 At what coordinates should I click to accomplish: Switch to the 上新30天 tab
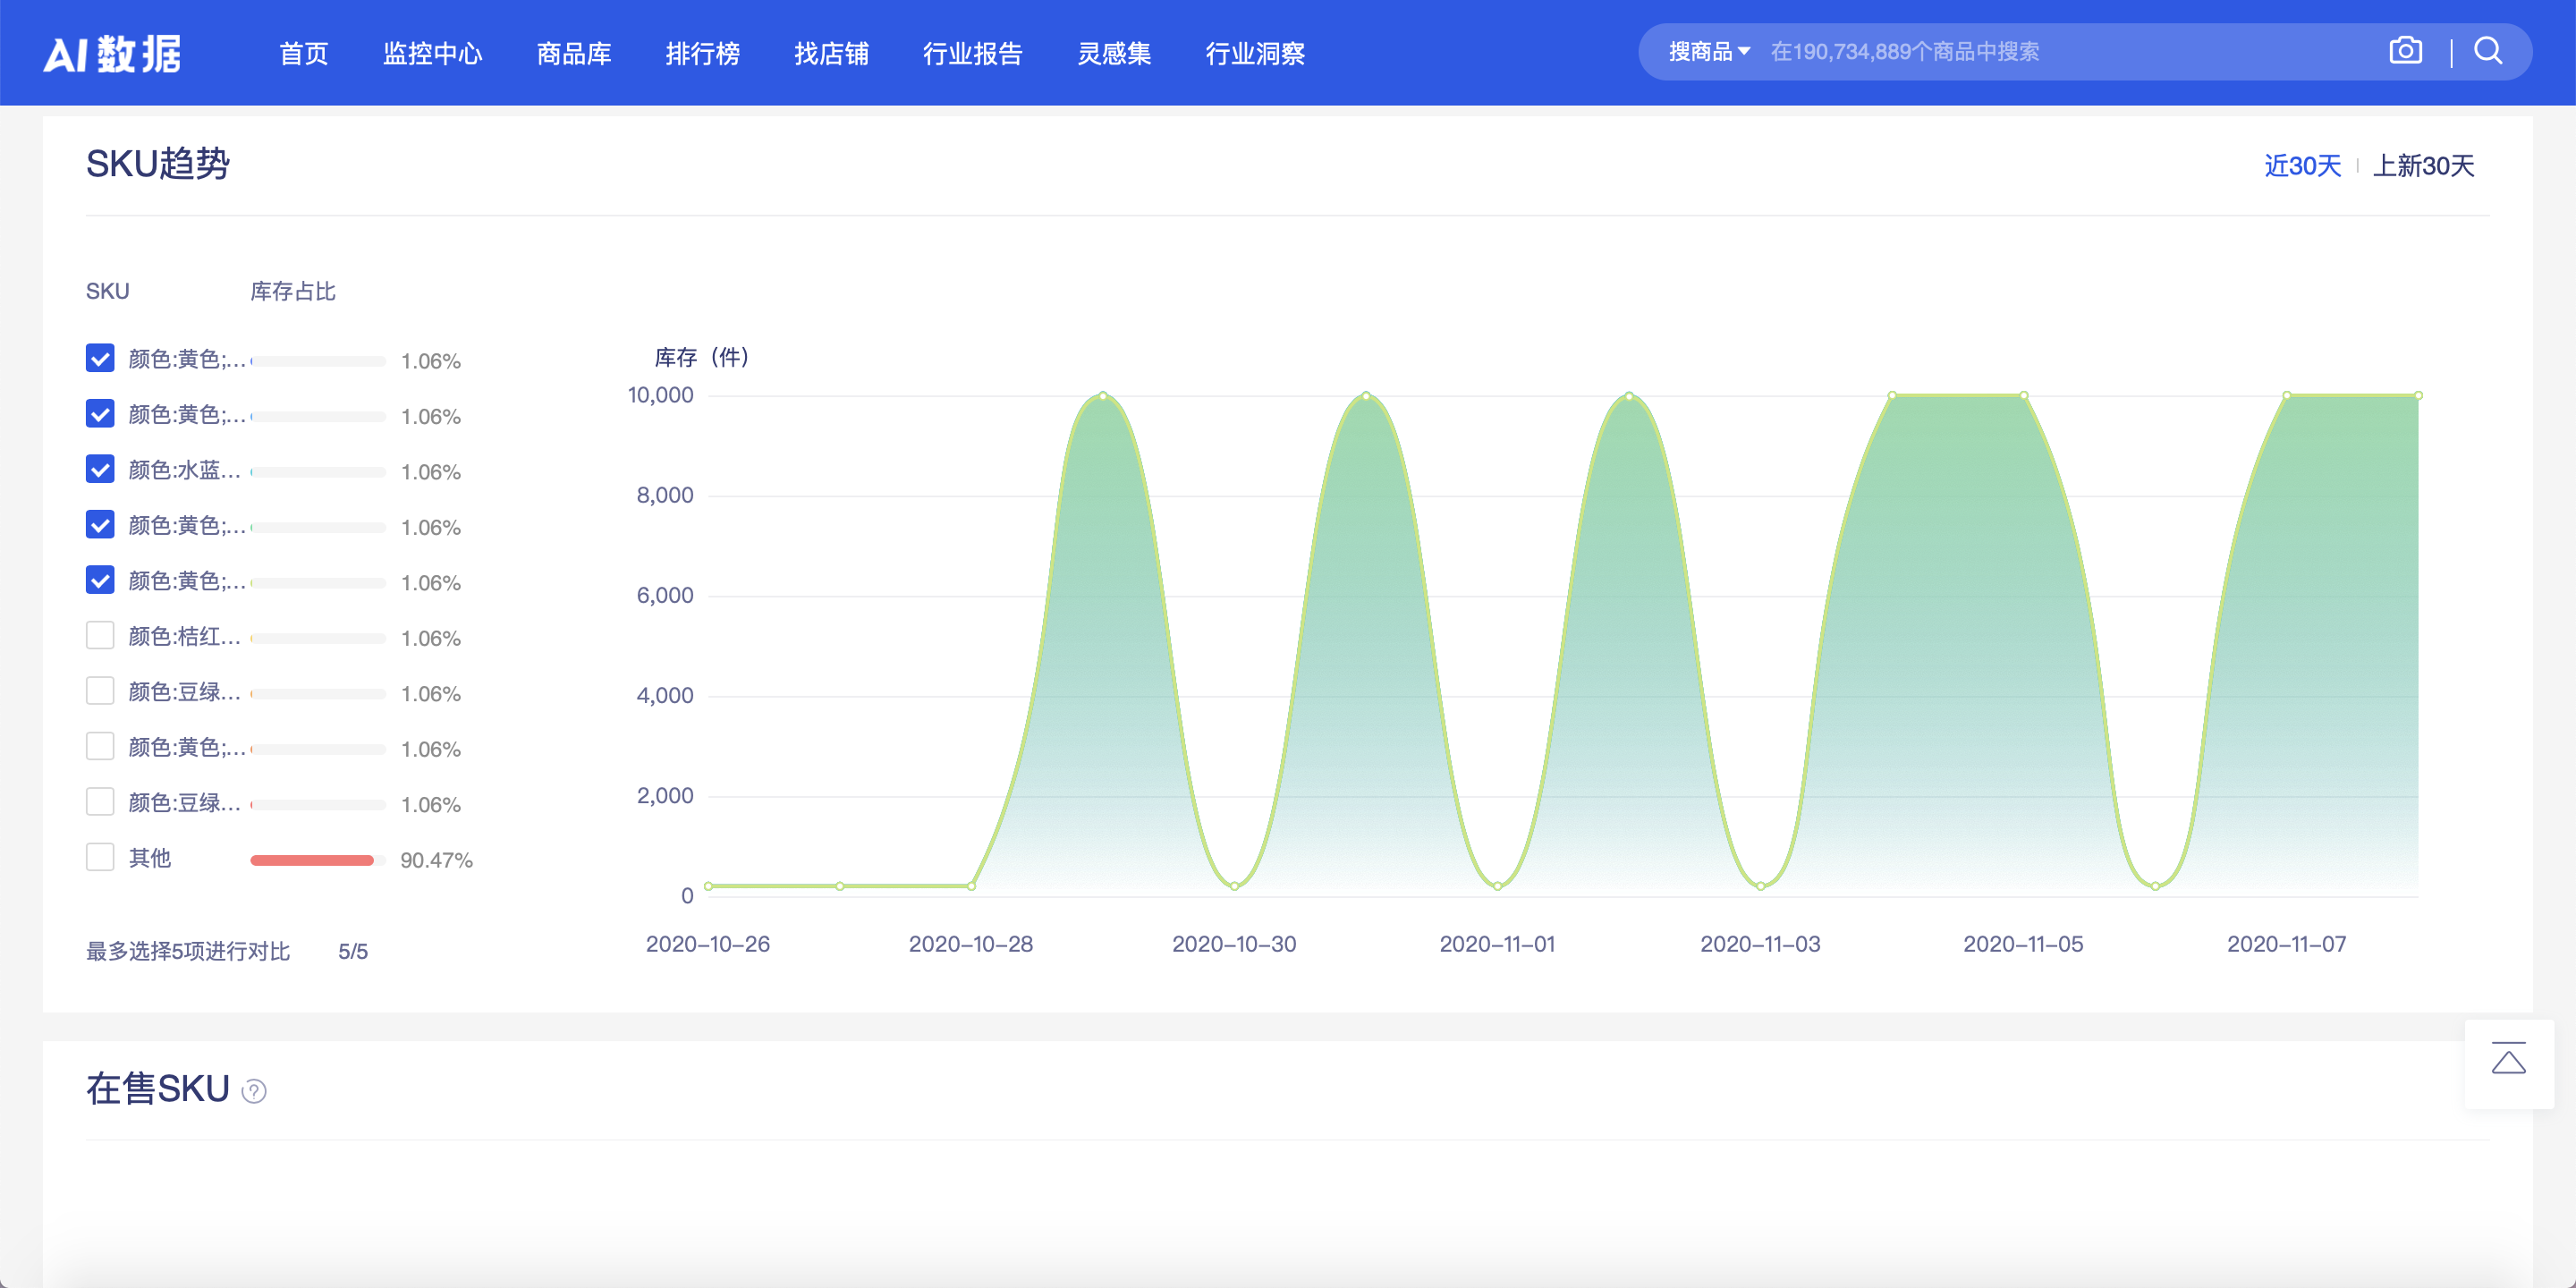[x=2423, y=166]
